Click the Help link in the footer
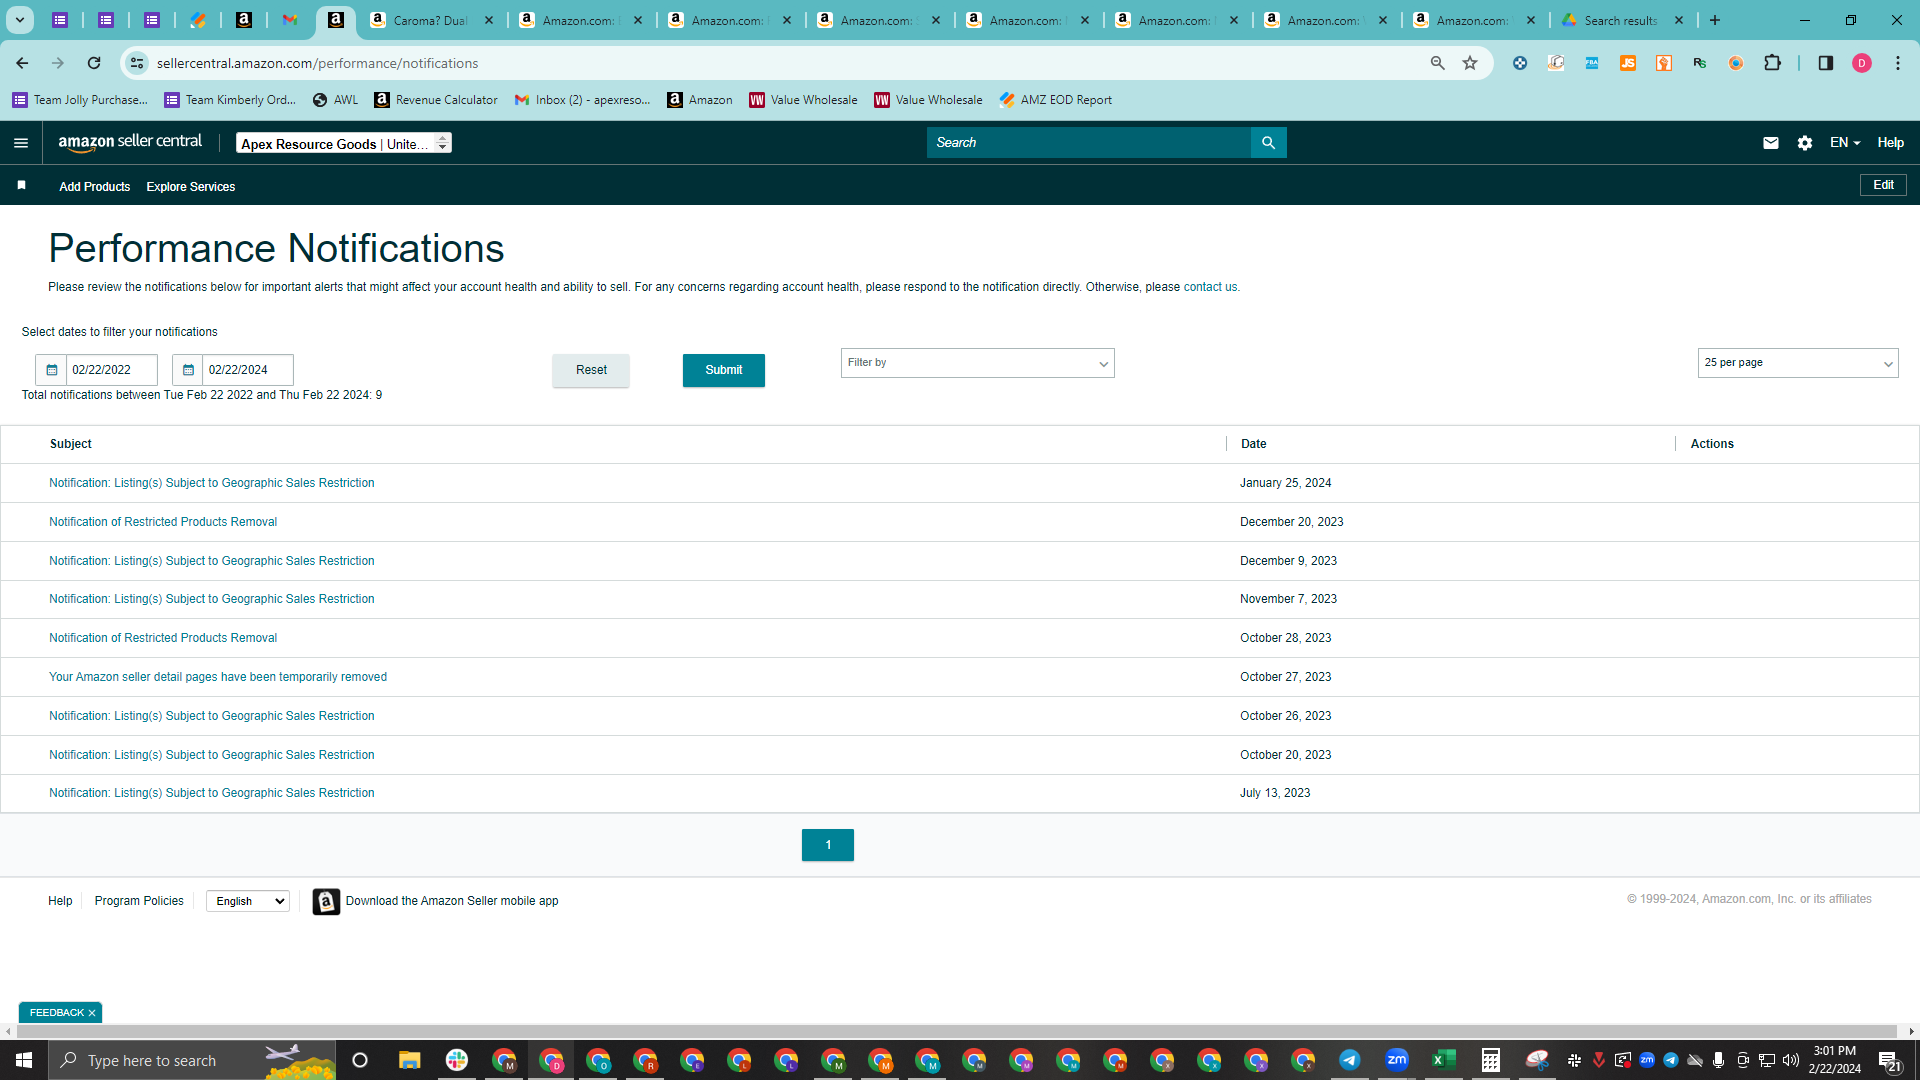The height and width of the screenshot is (1080, 1920). [60, 901]
